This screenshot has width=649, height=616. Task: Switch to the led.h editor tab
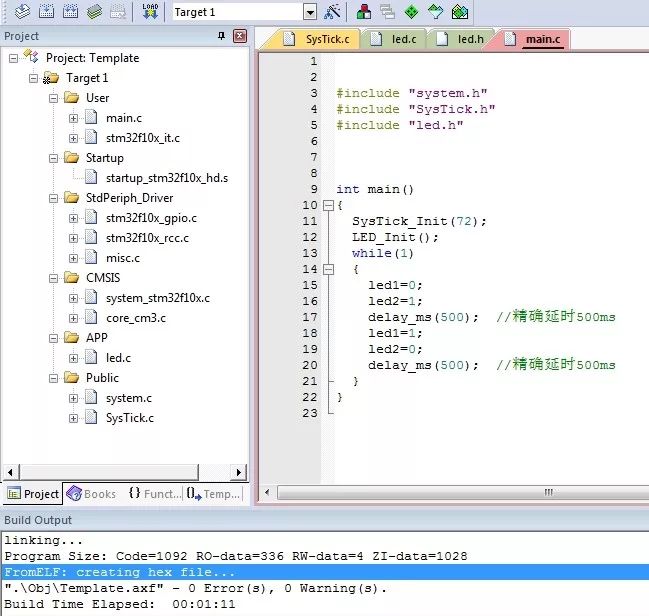click(460, 39)
